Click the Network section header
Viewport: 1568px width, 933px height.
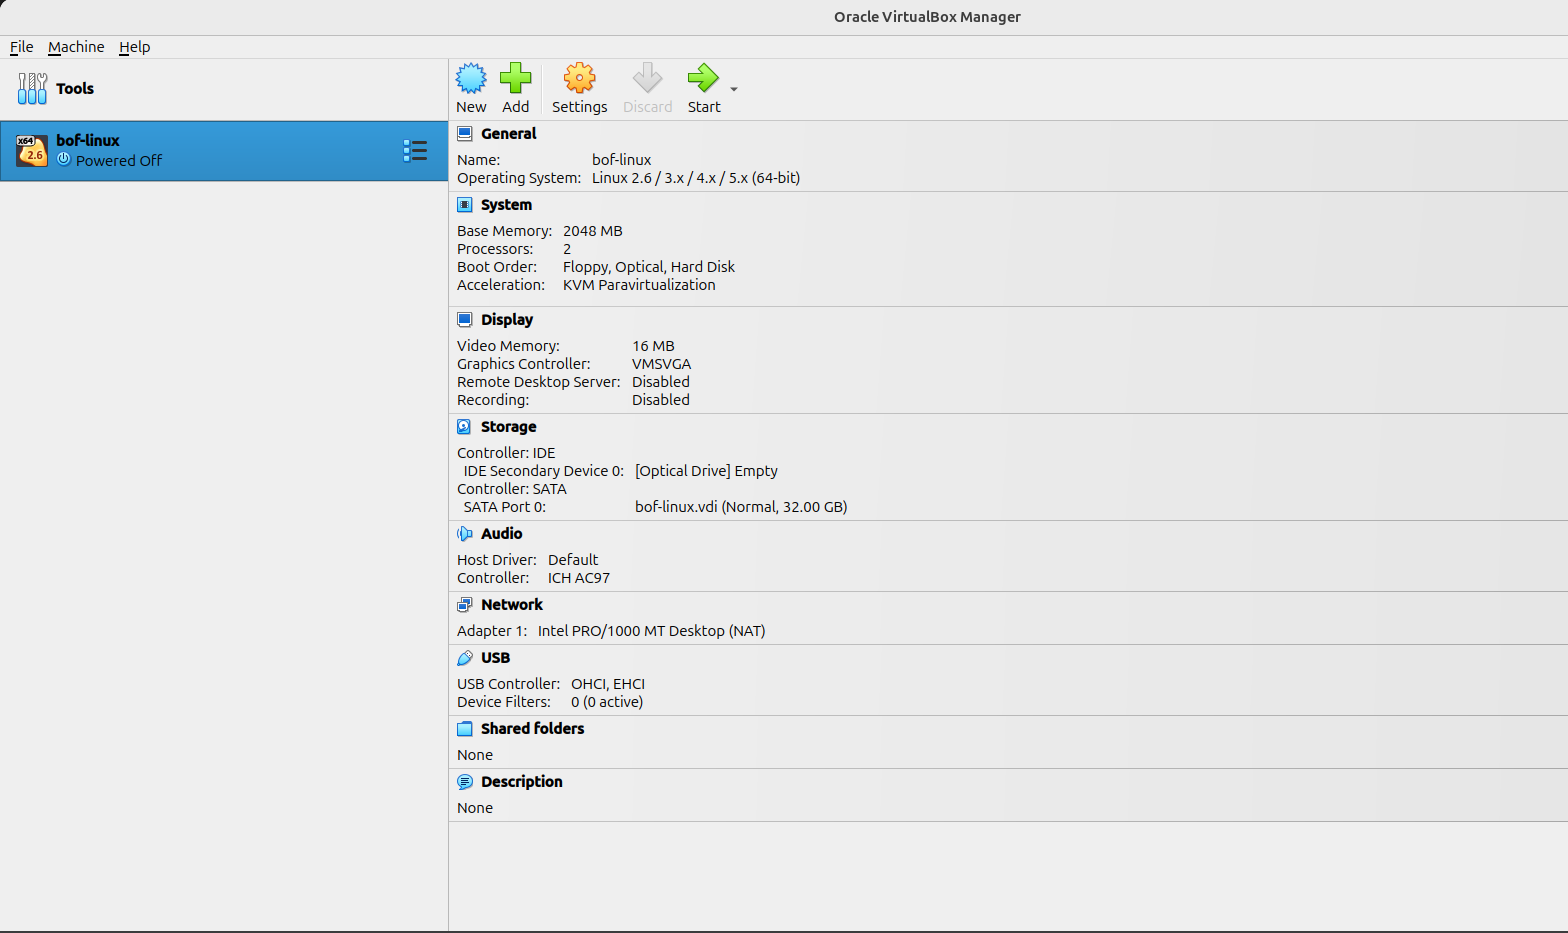tap(511, 605)
